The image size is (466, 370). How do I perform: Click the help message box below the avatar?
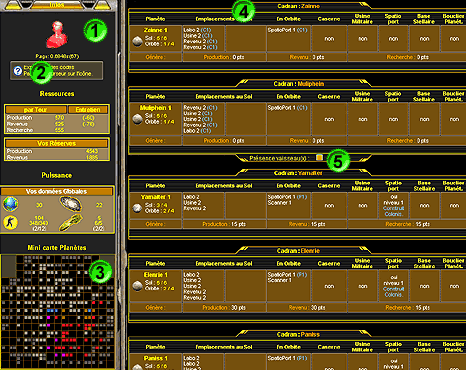(57, 70)
